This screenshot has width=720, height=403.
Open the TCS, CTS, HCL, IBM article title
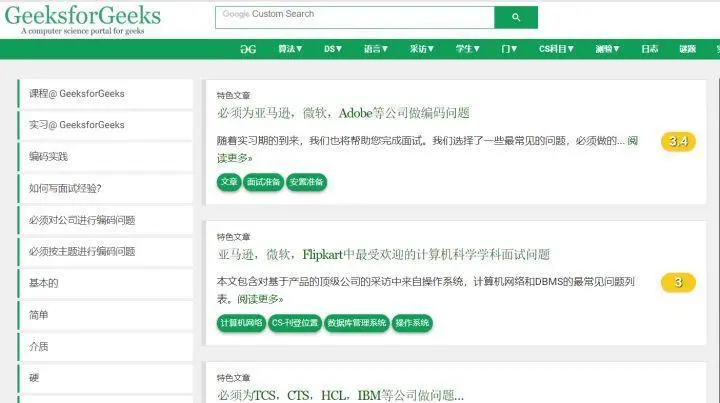coord(340,395)
